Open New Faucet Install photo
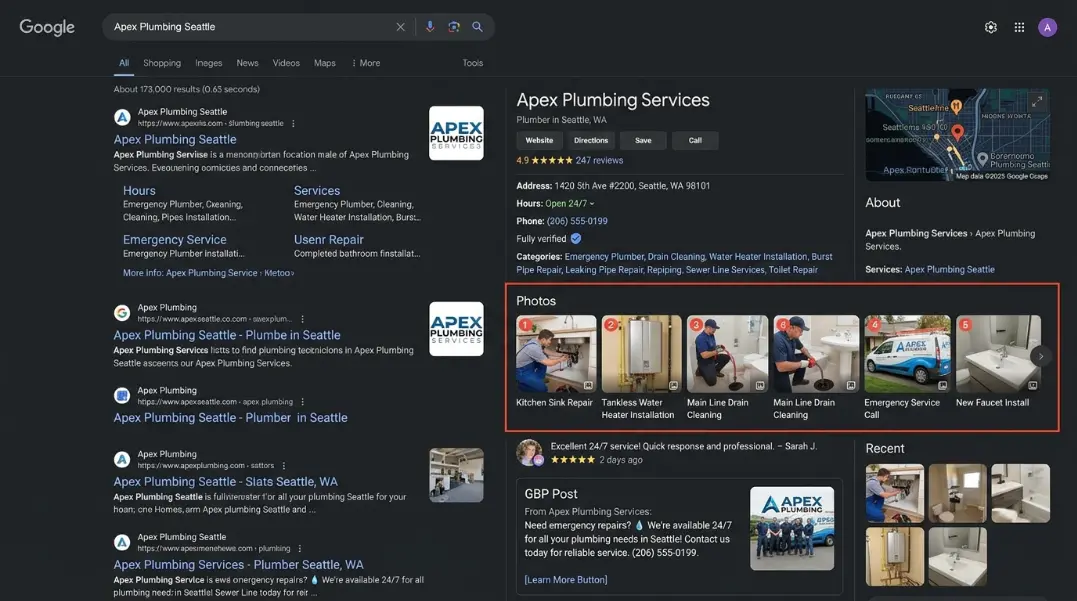Screen dimensions: 1077x601 tap(998, 354)
